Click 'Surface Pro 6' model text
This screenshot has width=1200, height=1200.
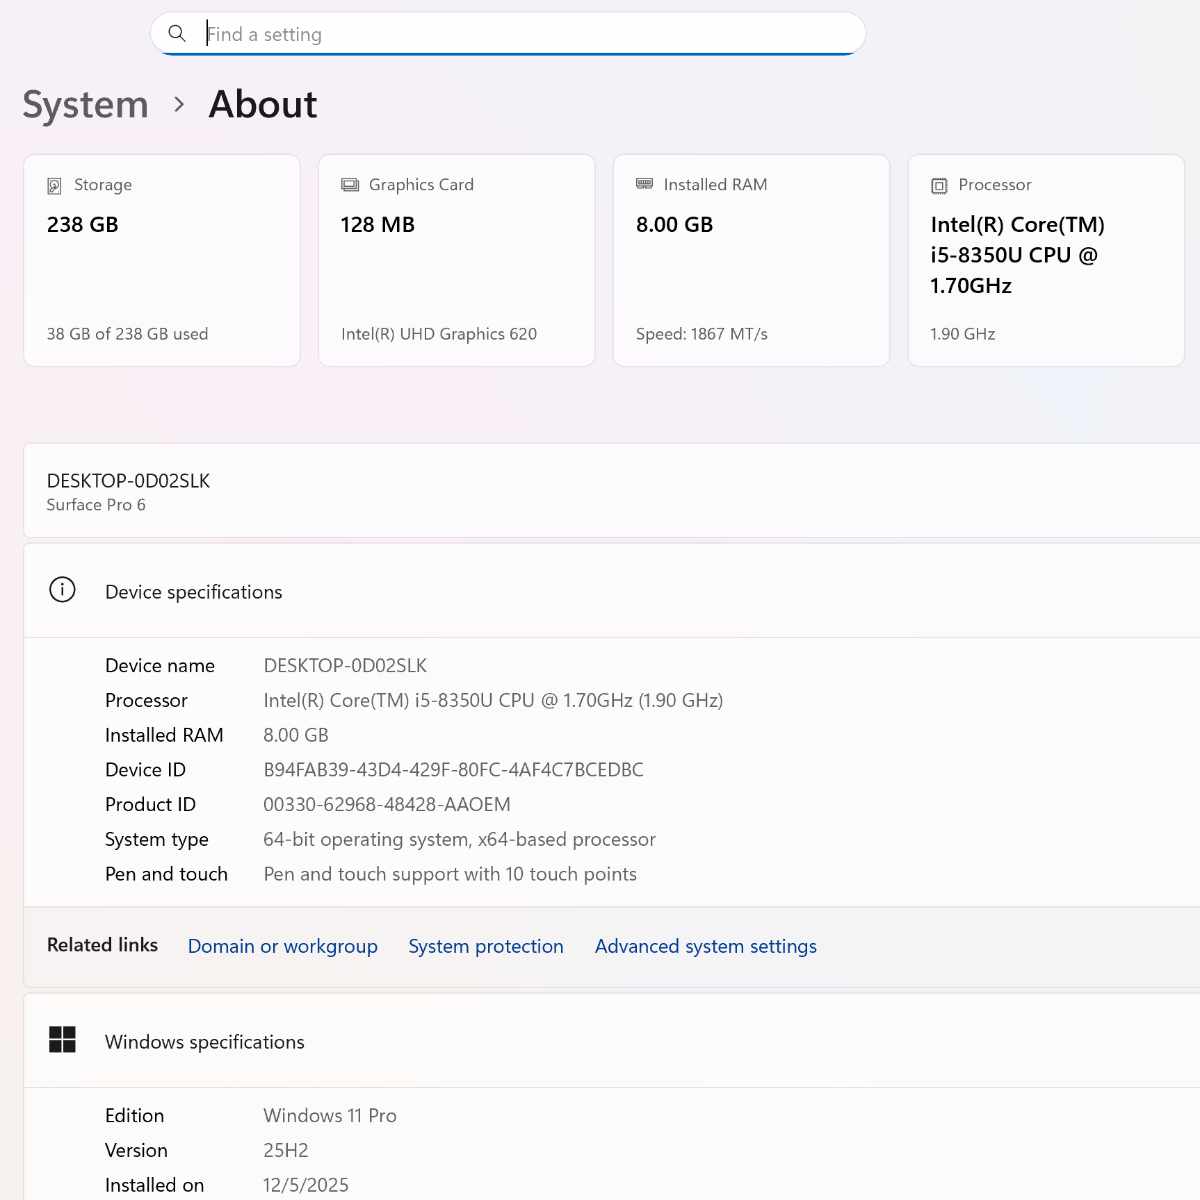(96, 505)
